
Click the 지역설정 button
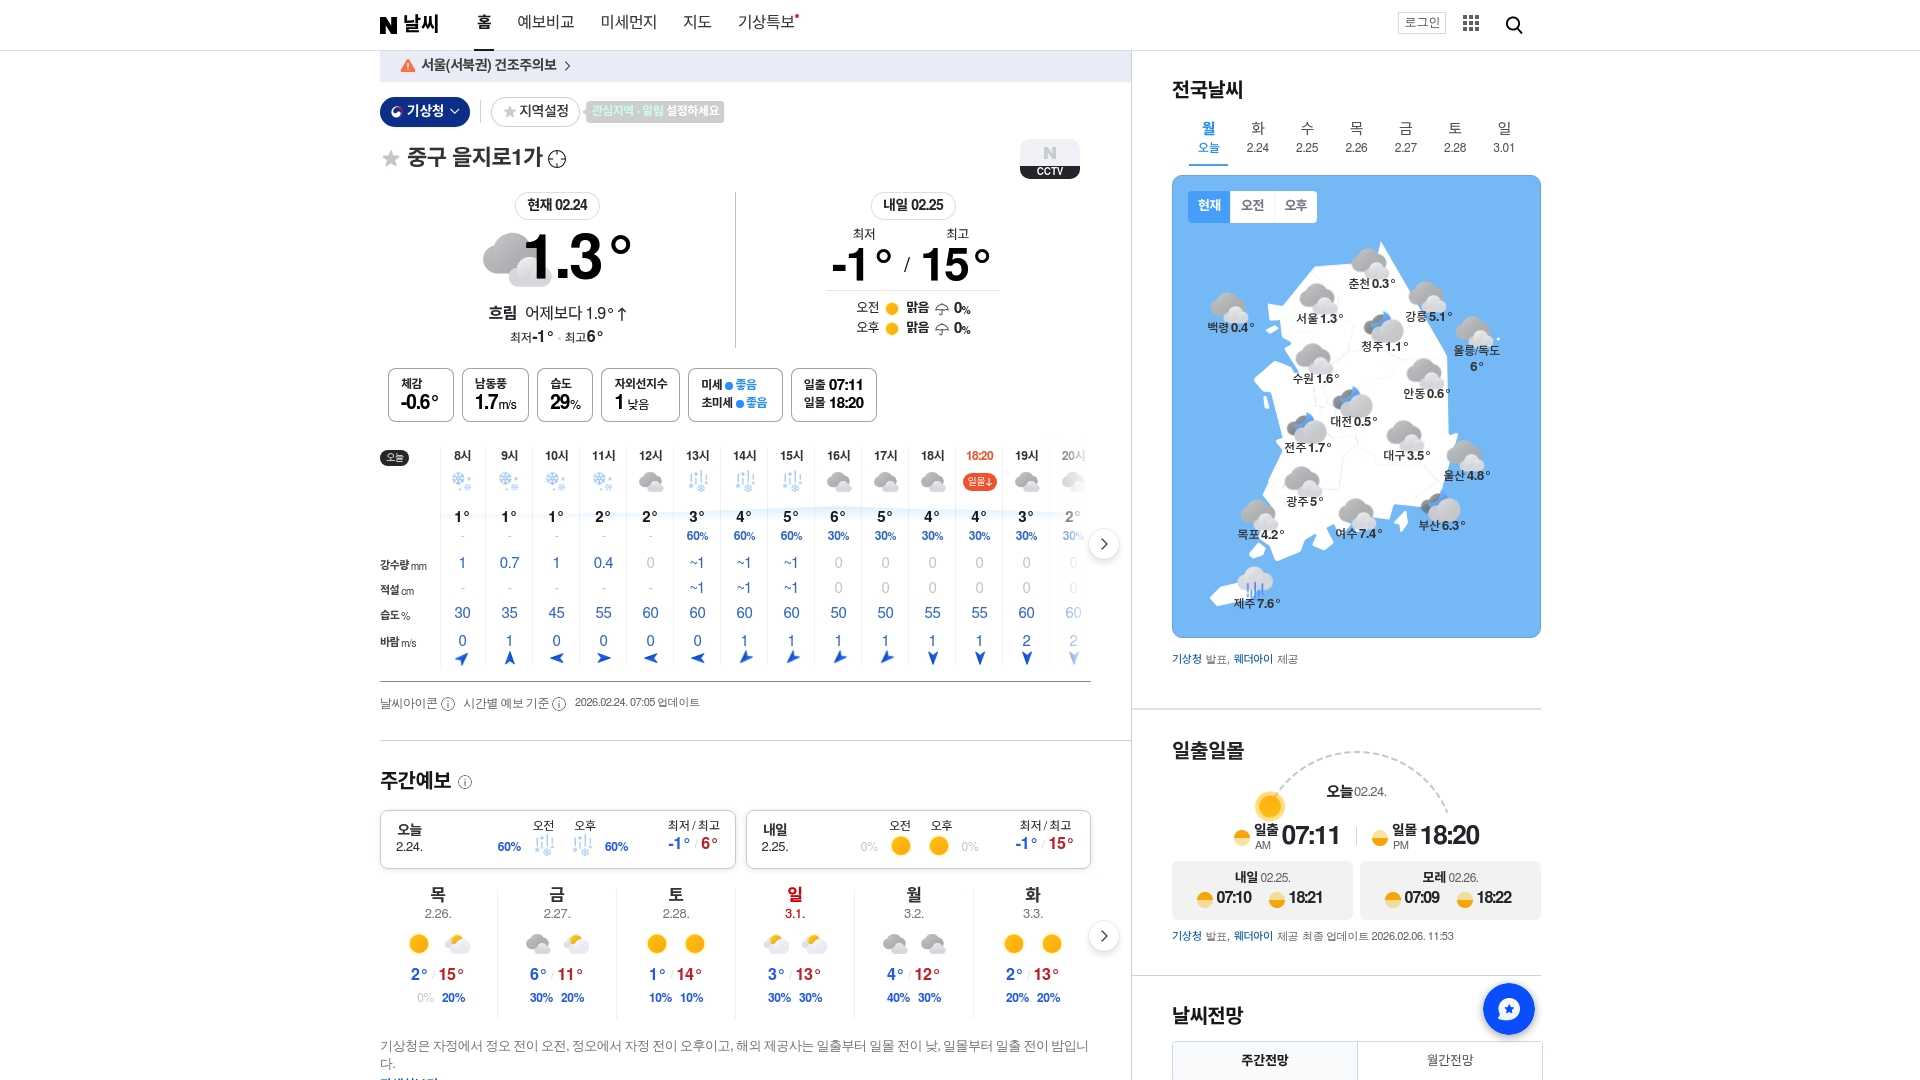tap(535, 111)
